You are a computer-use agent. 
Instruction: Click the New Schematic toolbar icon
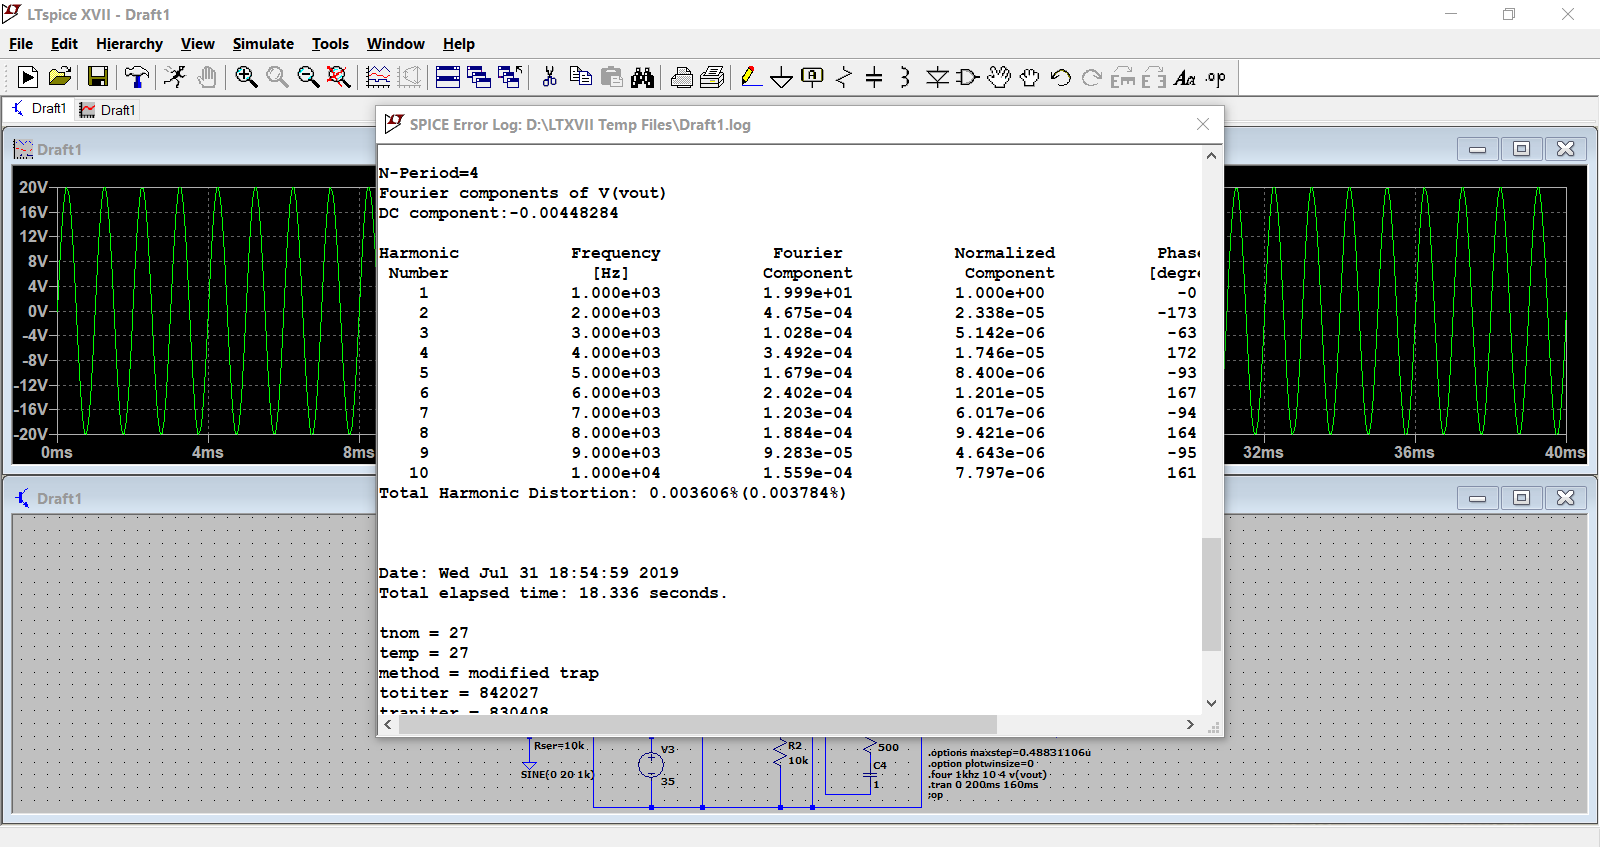click(x=28, y=77)
